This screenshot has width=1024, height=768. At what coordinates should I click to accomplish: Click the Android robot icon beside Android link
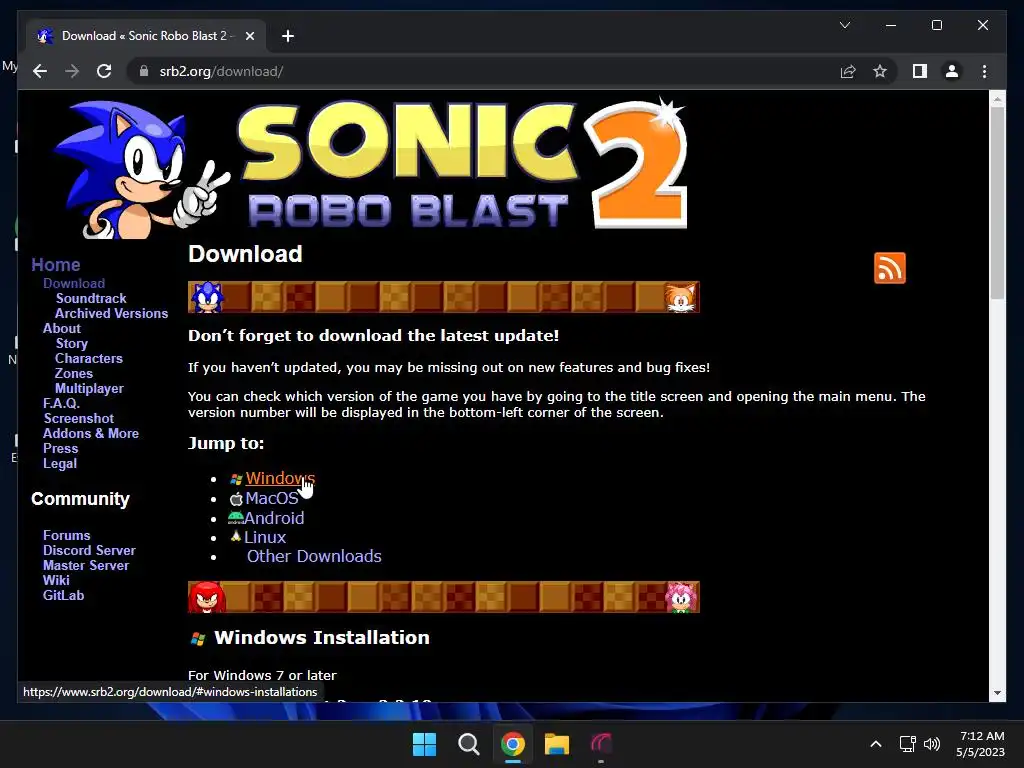point(235,517)
